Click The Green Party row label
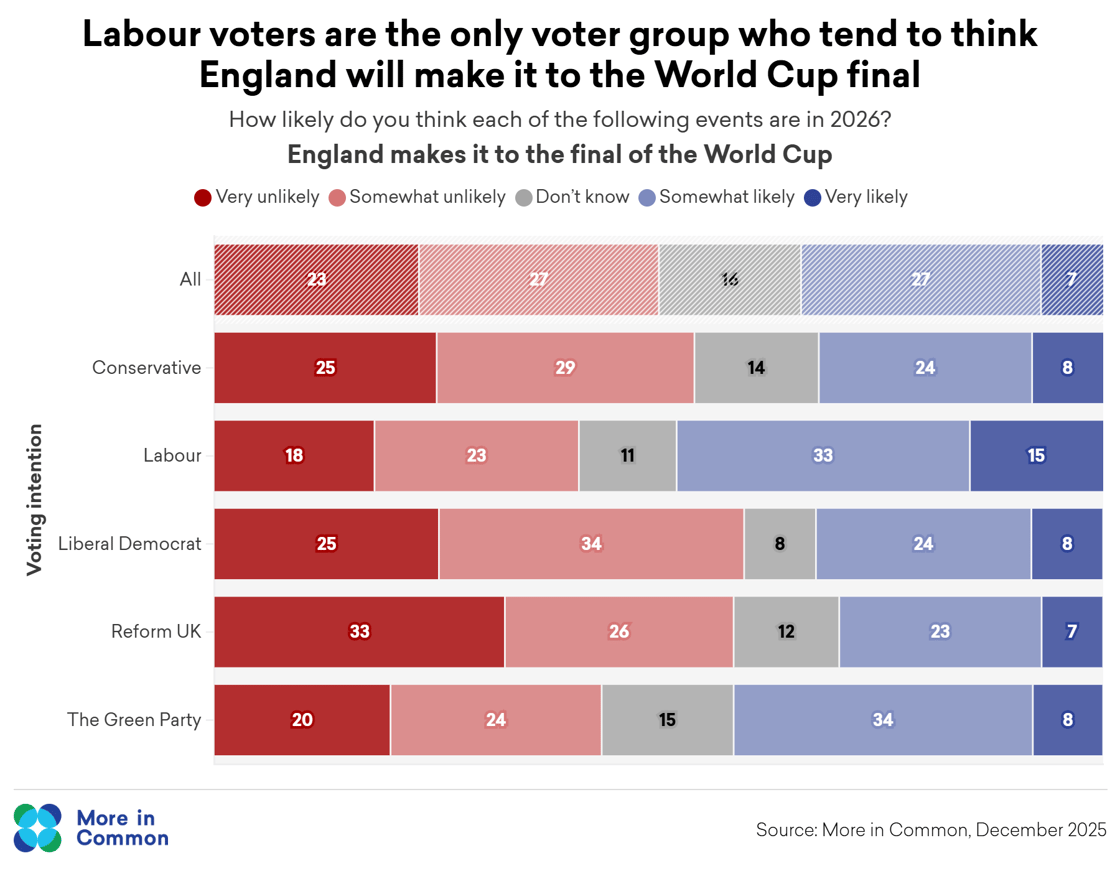1120x871 pixels. pyautogui.click(x=134, y=720)
